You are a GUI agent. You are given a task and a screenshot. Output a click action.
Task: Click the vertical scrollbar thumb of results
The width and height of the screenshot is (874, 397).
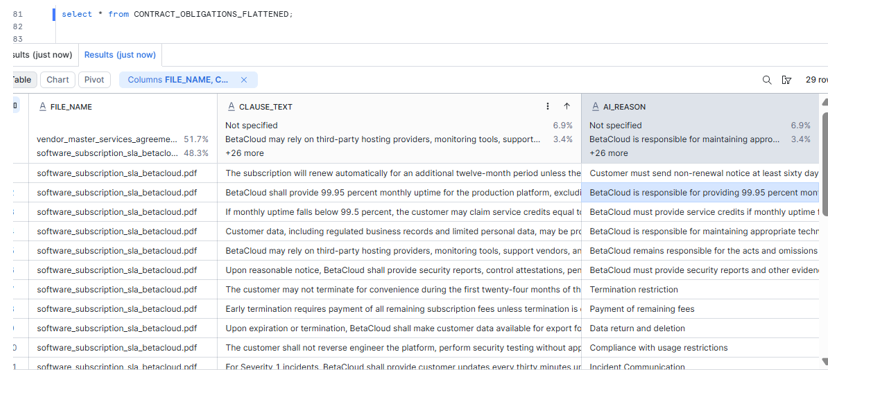click(x=825, y=164)
